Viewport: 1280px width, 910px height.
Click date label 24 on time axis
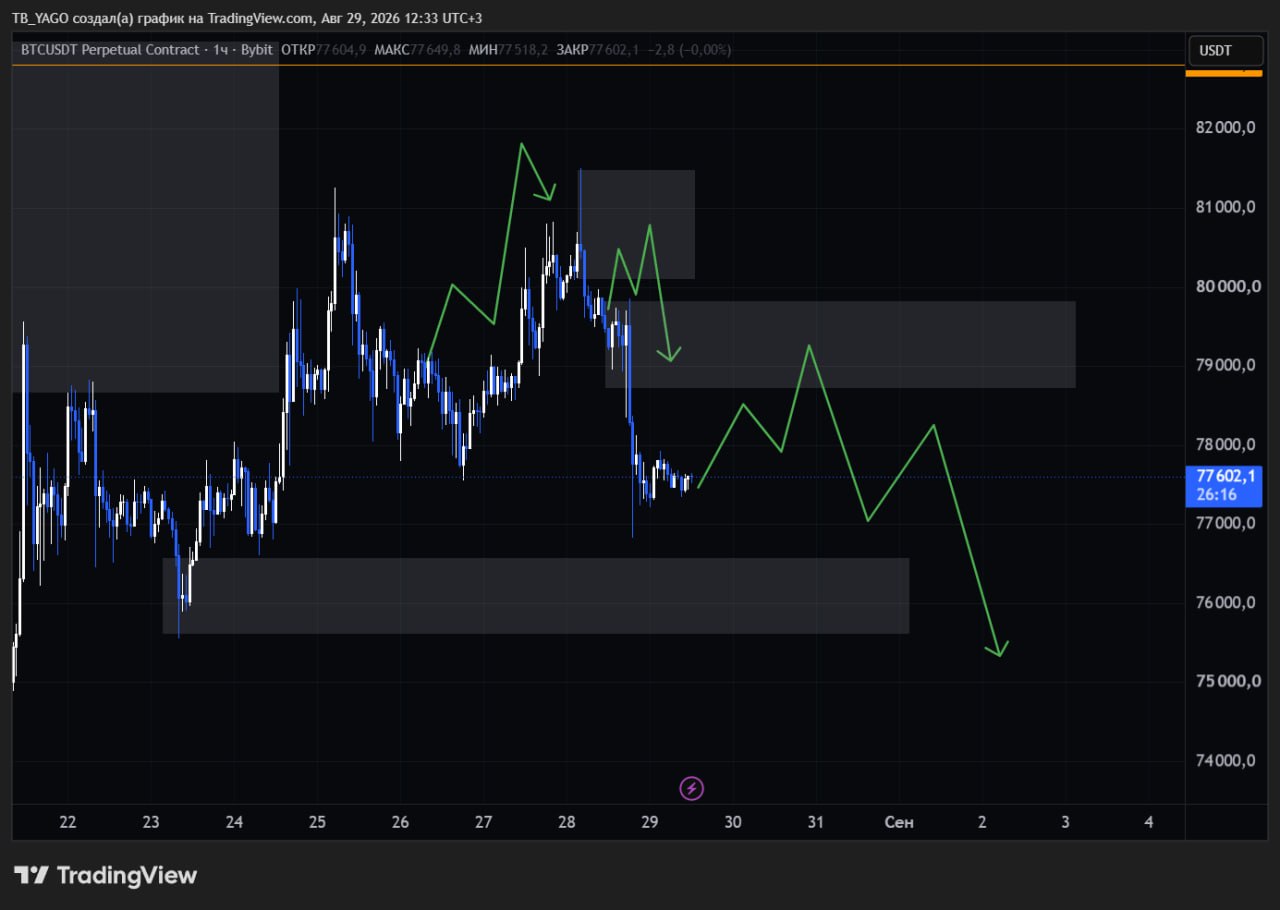(234, 822)
